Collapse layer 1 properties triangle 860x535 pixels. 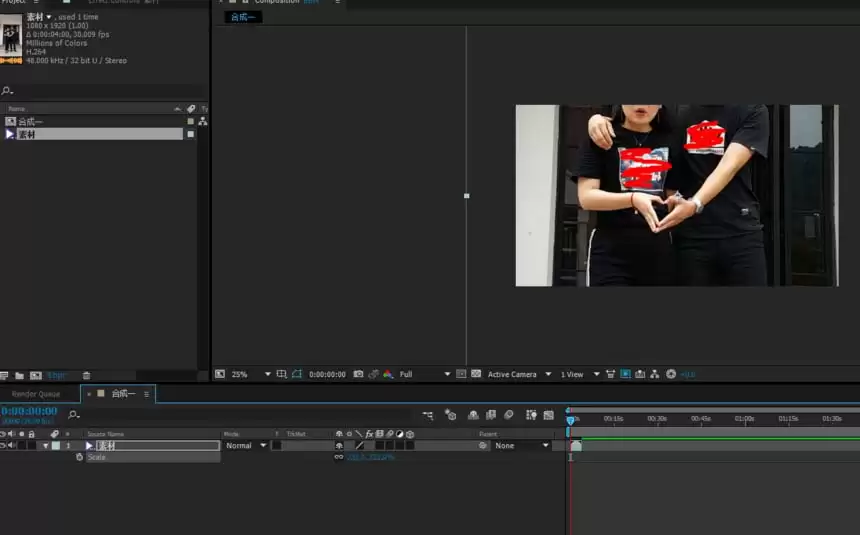coord(46,446)
